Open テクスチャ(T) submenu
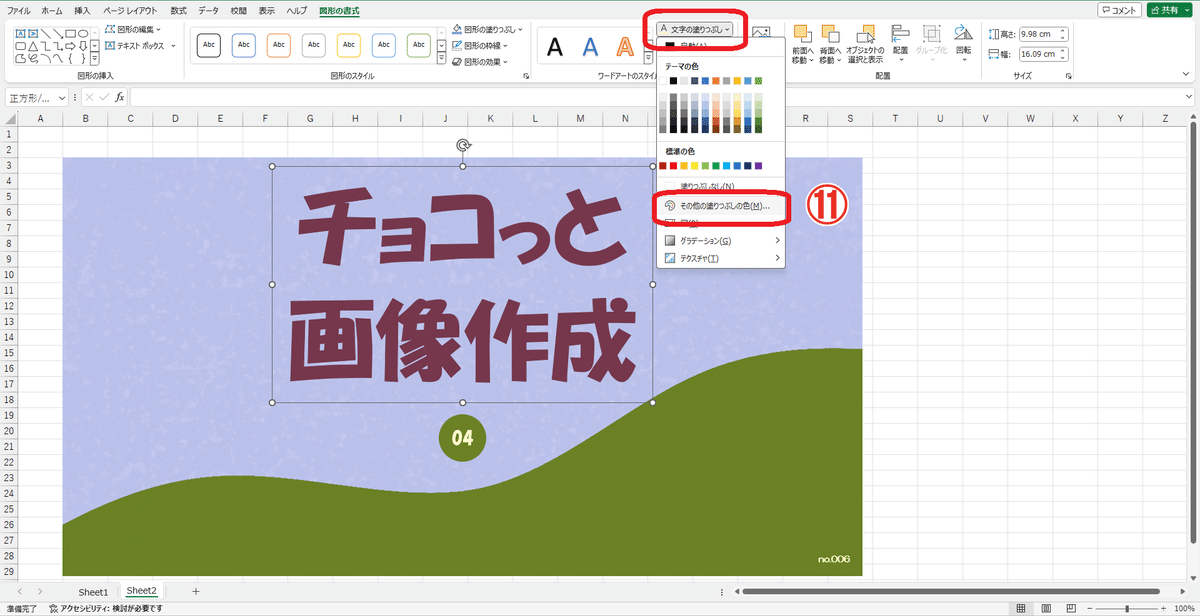 pyautogui.click(x=721, y=258)
